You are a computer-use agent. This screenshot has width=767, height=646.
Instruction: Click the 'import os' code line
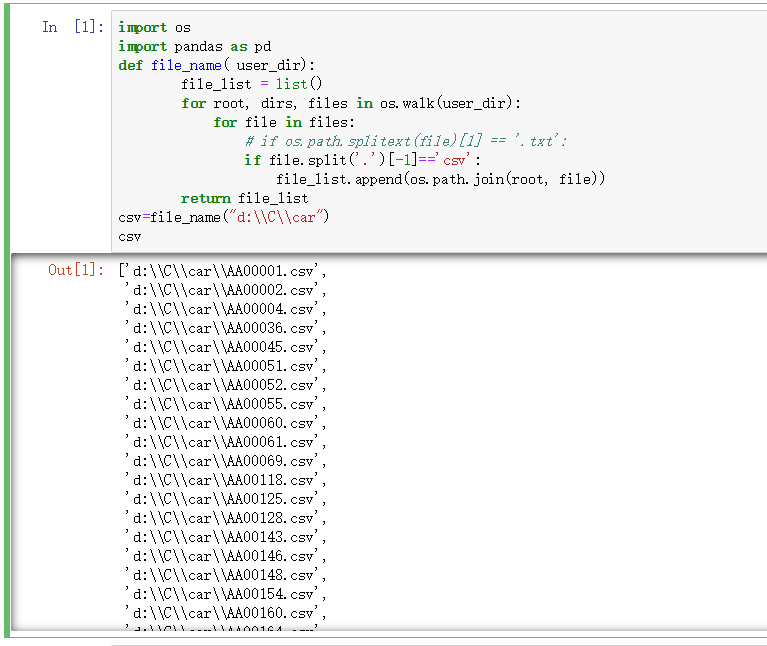(x=155, y=27)
